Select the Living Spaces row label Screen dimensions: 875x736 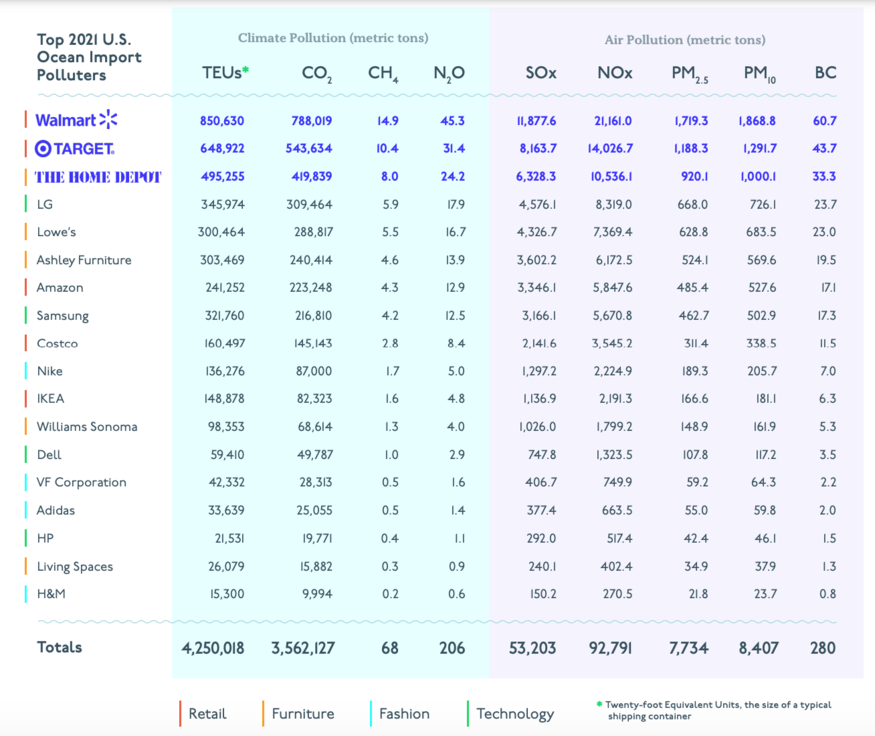[75, 566]
